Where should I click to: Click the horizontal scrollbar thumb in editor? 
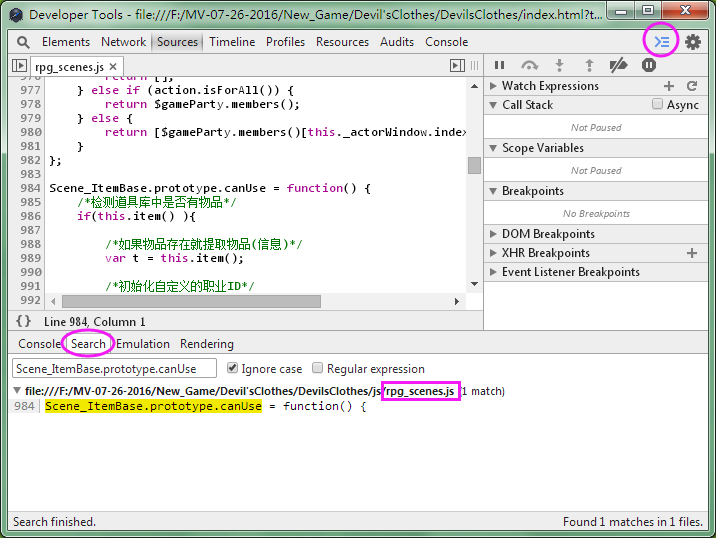coord(191,301)
